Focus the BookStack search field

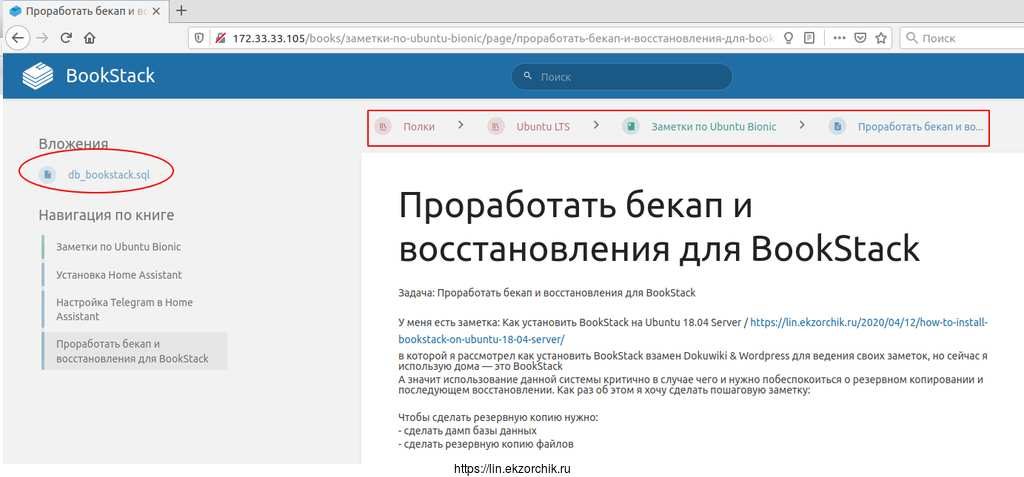621,77
